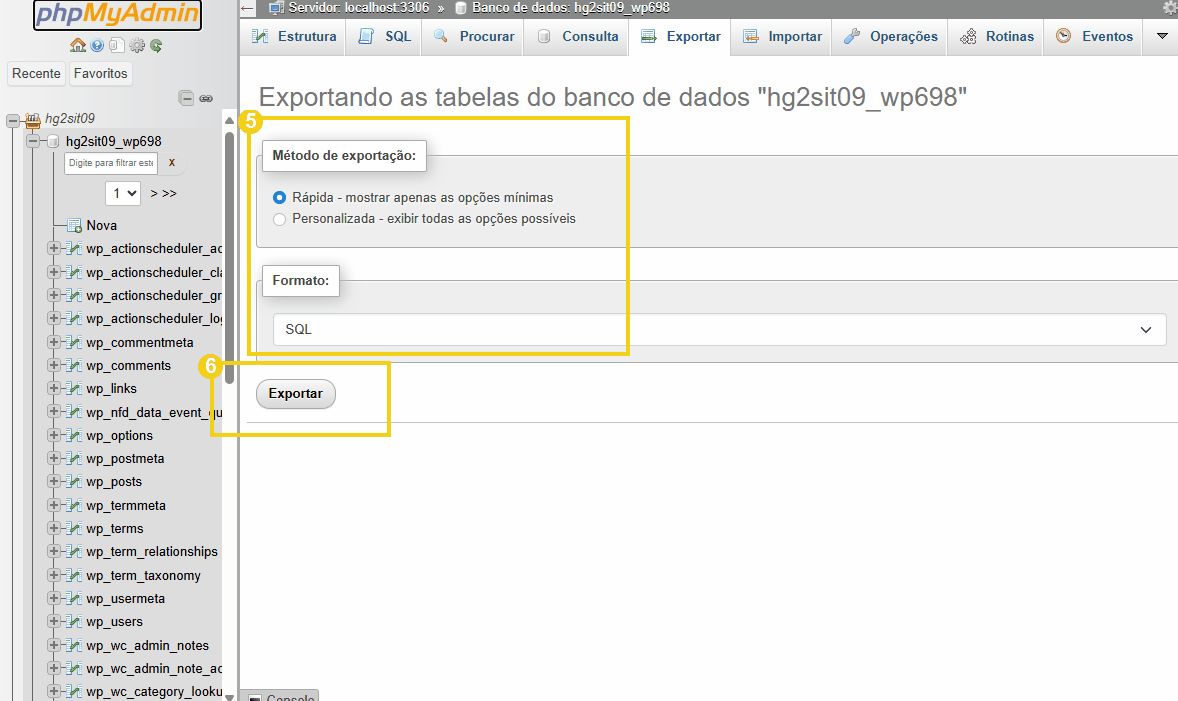Click table icon beside wp_term_taxonomy

tap(74, 576)
